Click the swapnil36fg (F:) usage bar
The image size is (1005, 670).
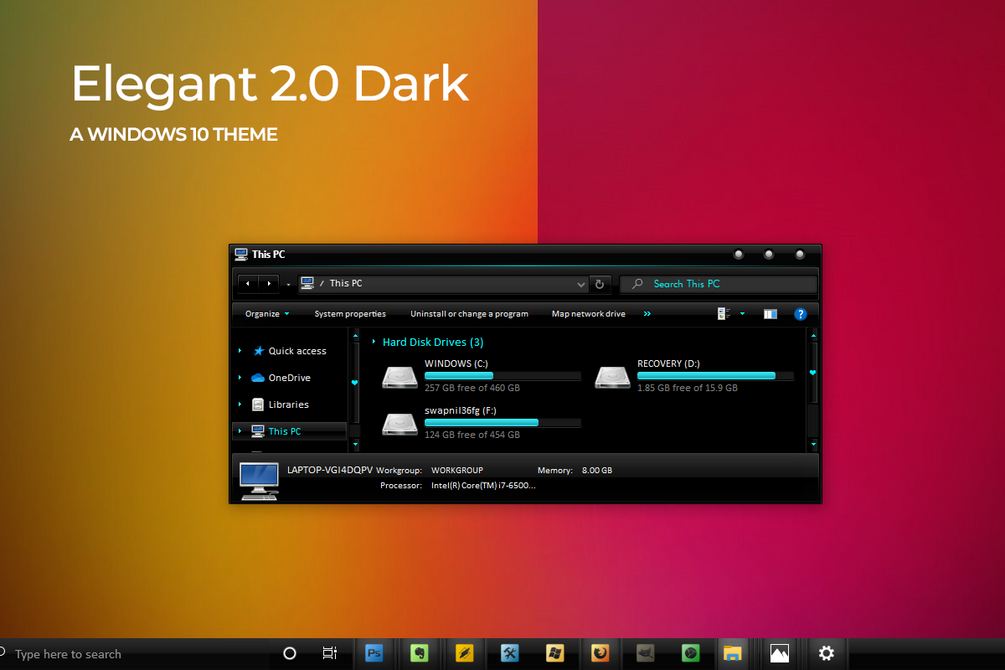point(502,423)
